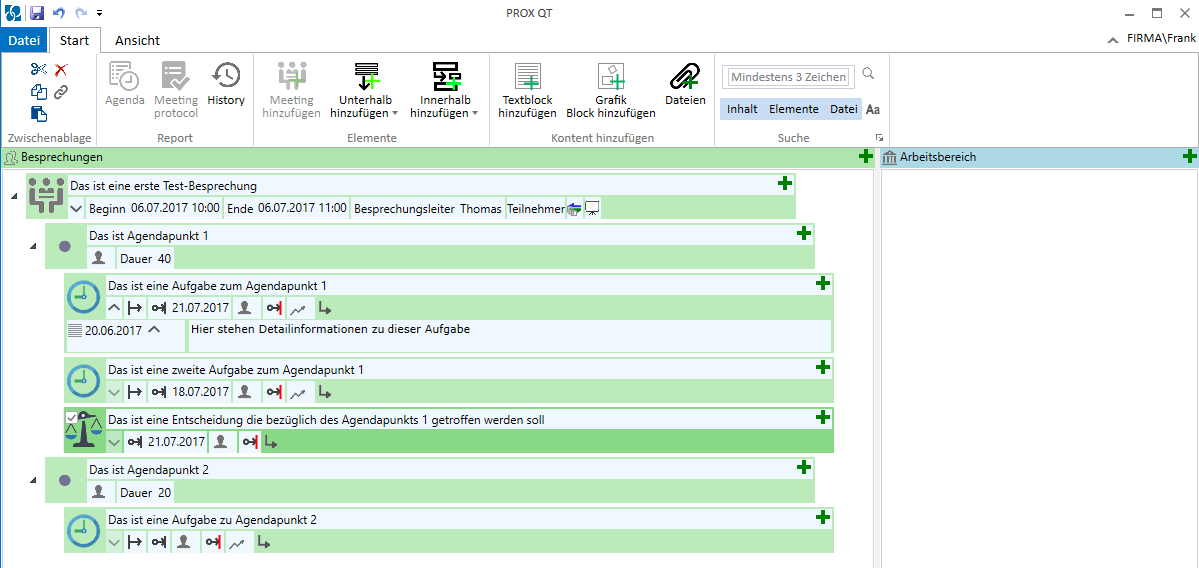Click the presentation screen icon beside Teilnehmer
Viewport: 1199px width, 568px height.
(x=593, y=208)
